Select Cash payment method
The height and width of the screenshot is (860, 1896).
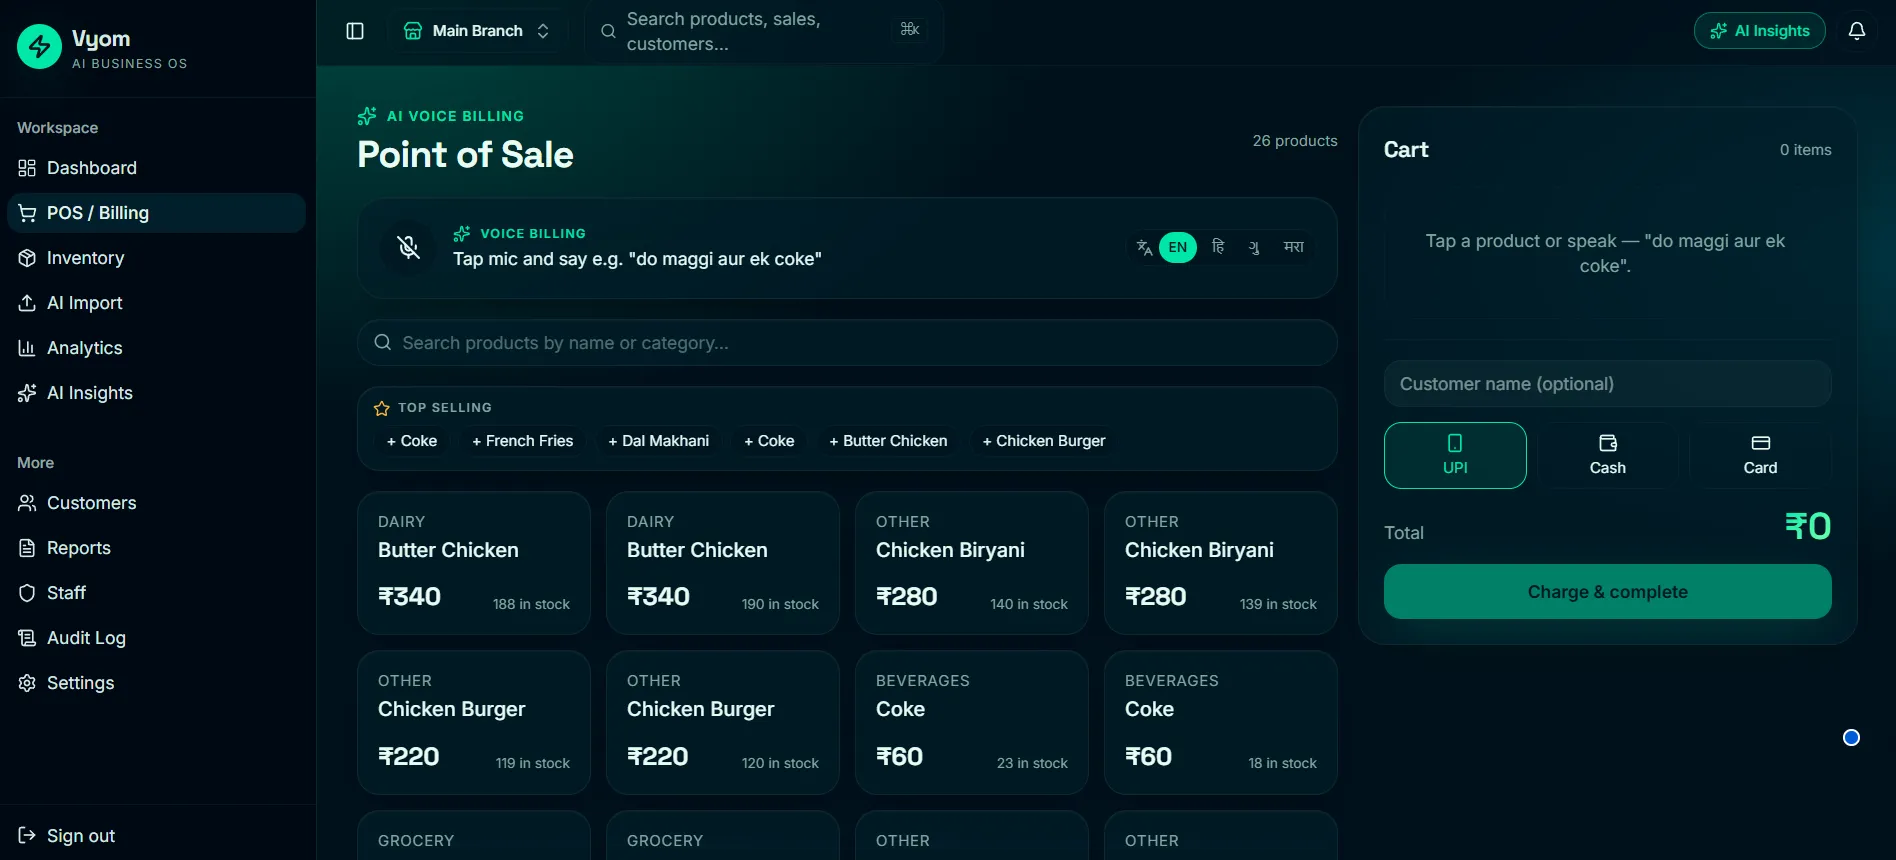point(1607,455)
